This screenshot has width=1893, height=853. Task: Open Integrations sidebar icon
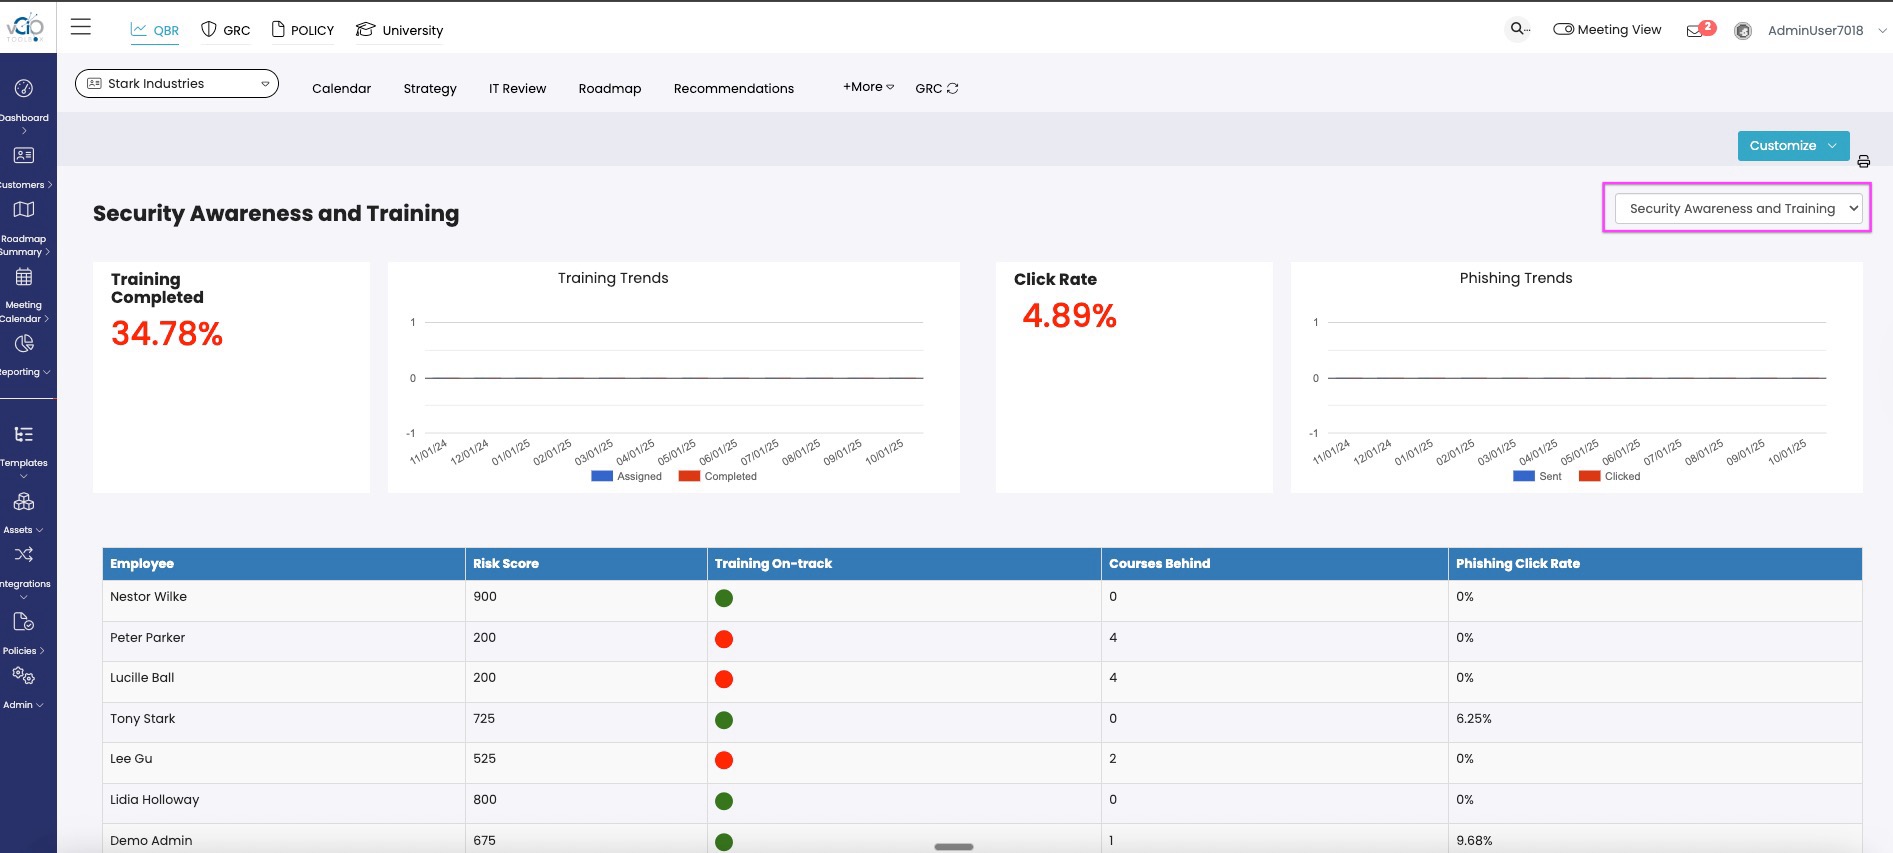pyautogui.click(x=24, y=554)
